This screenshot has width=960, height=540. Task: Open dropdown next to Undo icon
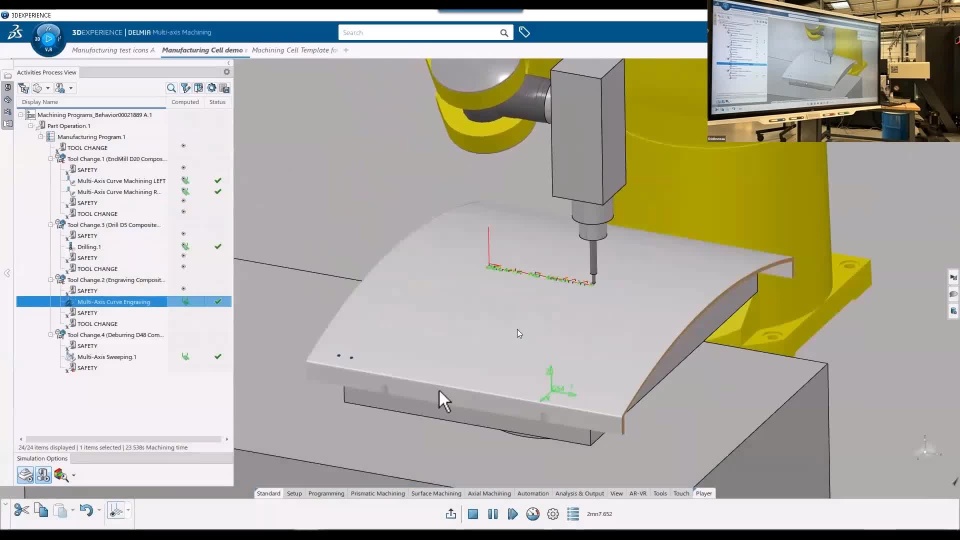[x=99, y=510]
